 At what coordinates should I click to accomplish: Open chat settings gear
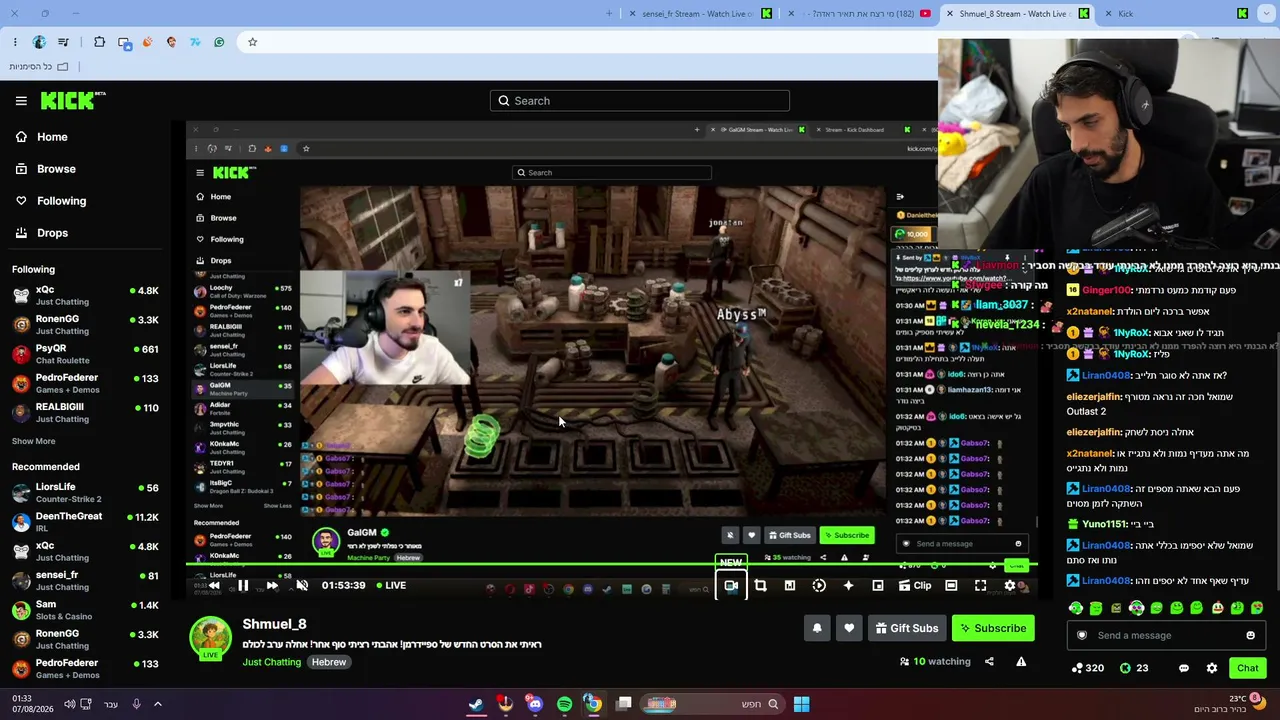(x=1212, y=668)
